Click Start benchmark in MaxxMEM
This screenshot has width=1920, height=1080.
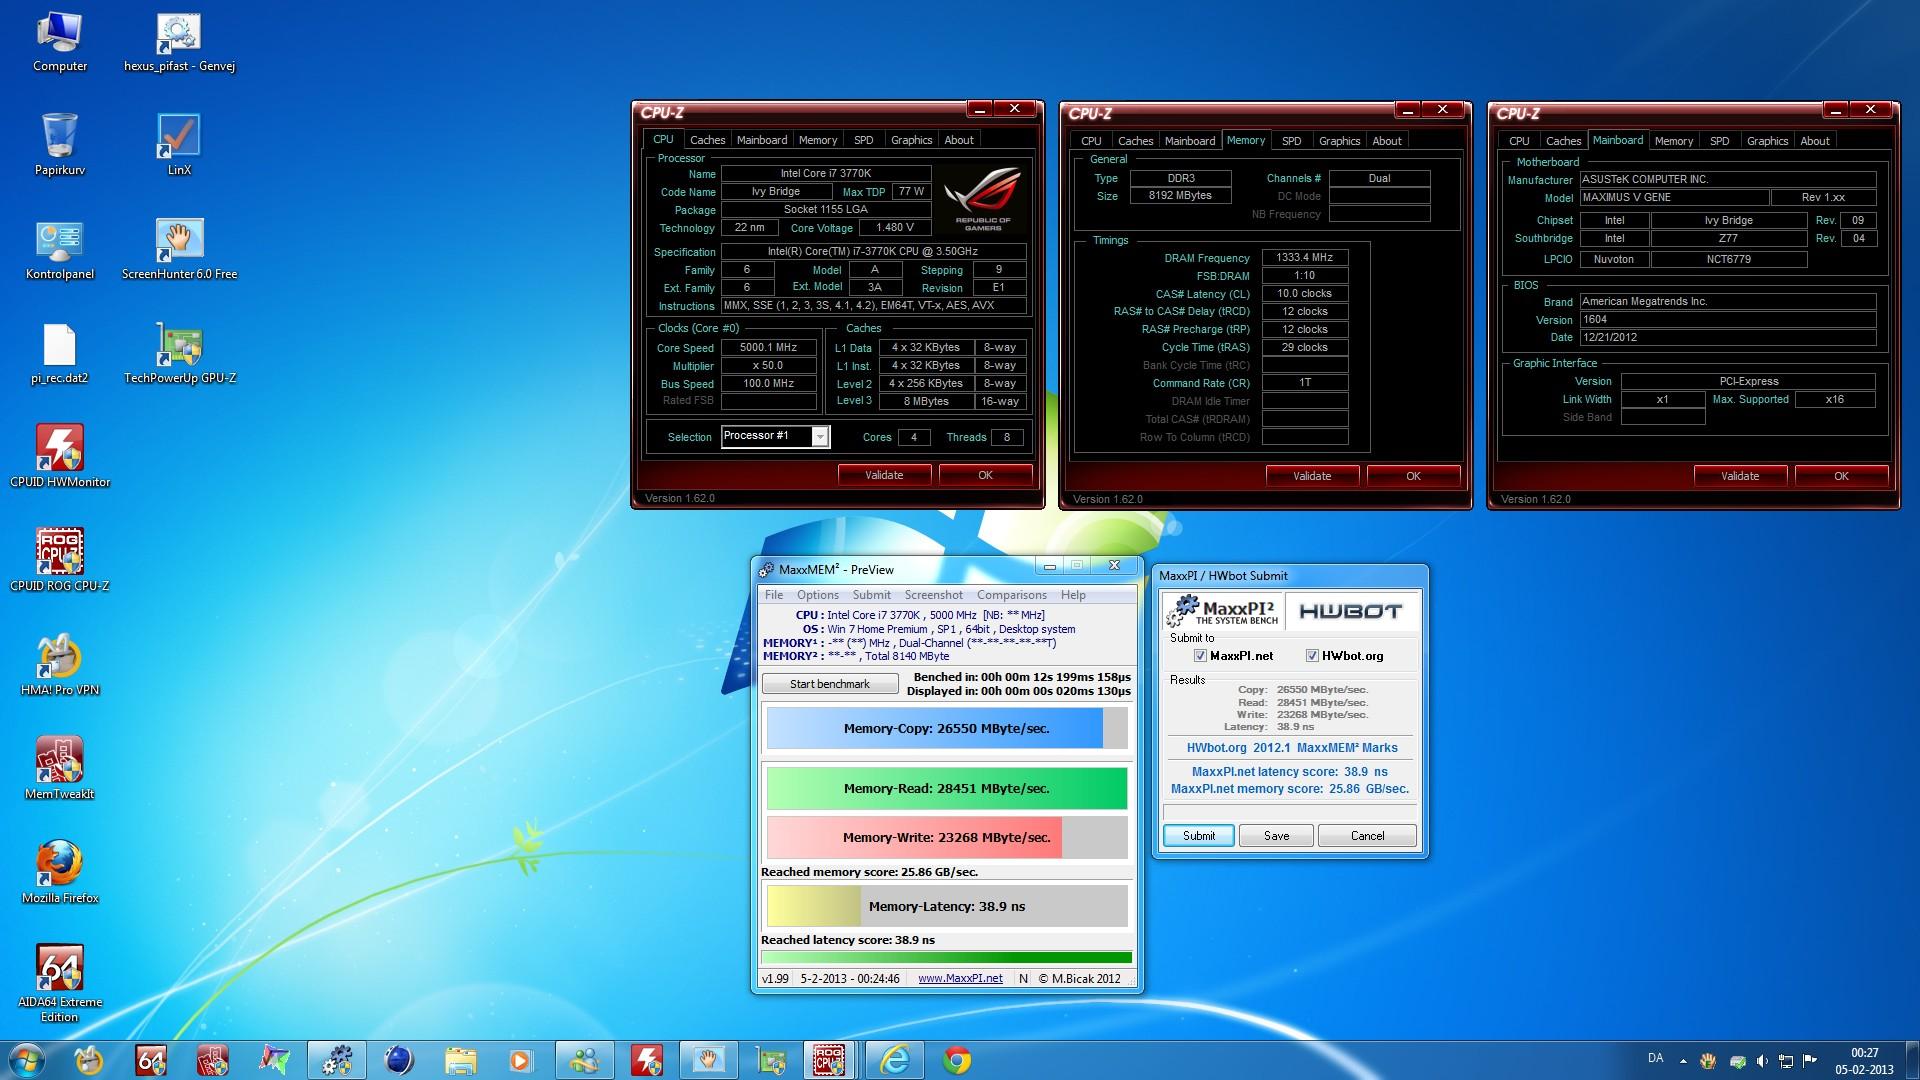[x=830, y=684]
